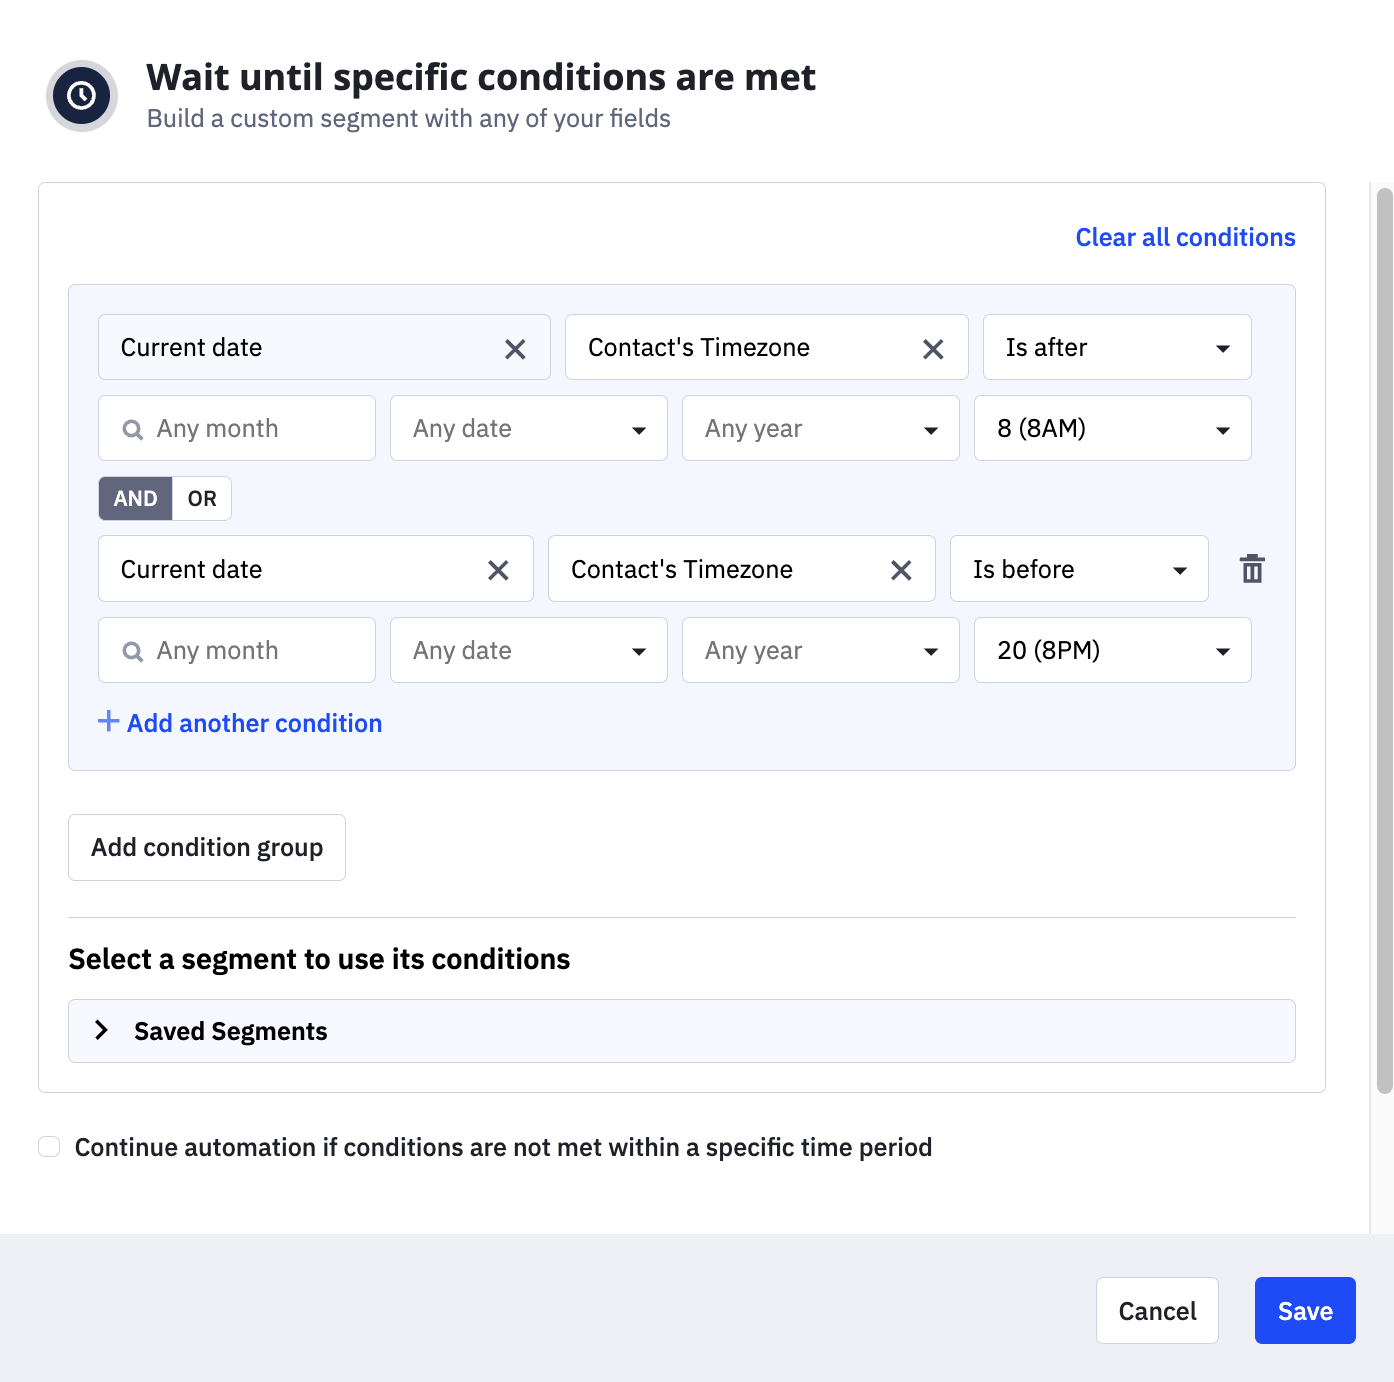This screenshot has height=1382, width=1394.
Task: Click the plus icon to add a condition
Action: (x=108, y=722)
